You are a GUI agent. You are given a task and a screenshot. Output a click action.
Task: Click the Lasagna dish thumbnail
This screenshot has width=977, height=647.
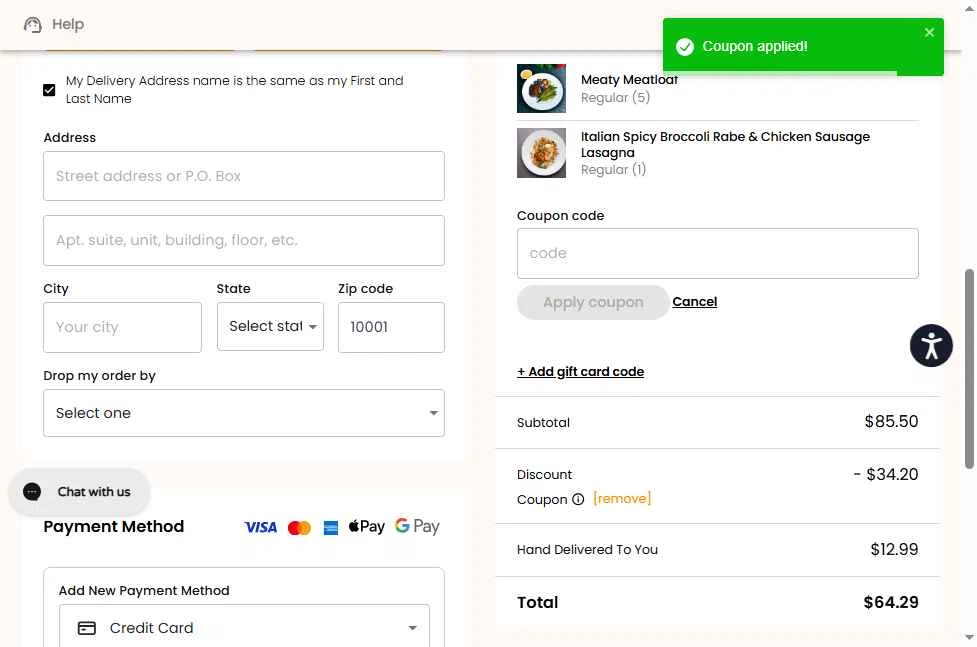coord(541,153)
